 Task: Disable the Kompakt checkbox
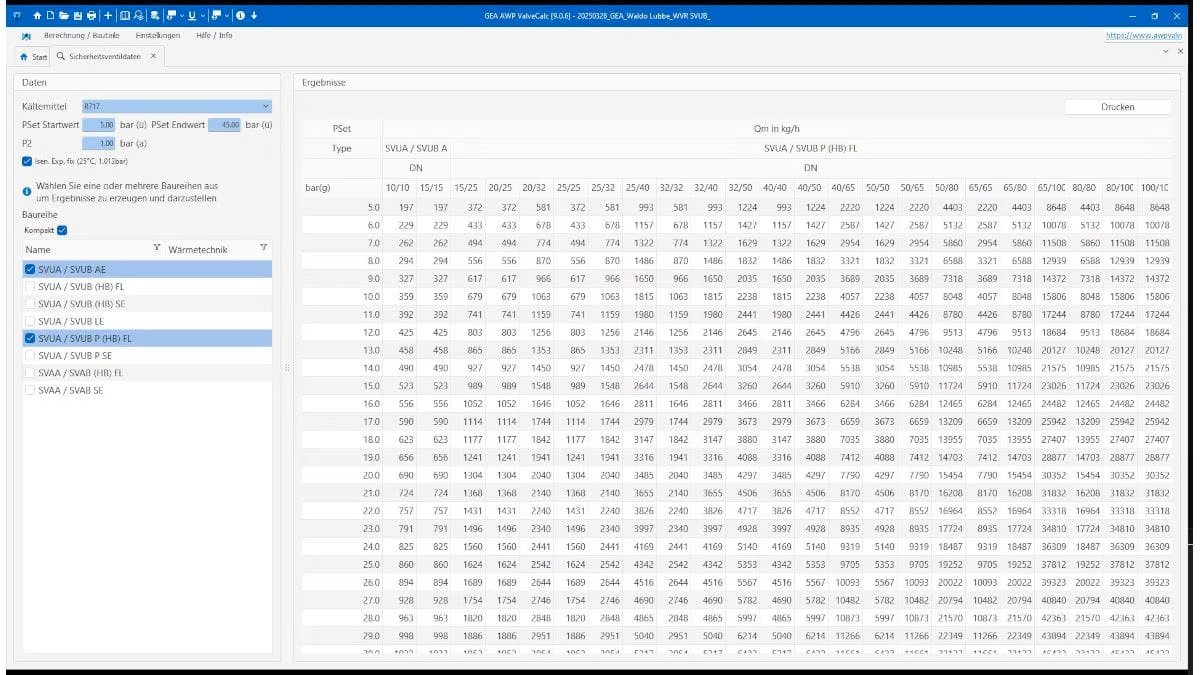[x=62, y=229]
